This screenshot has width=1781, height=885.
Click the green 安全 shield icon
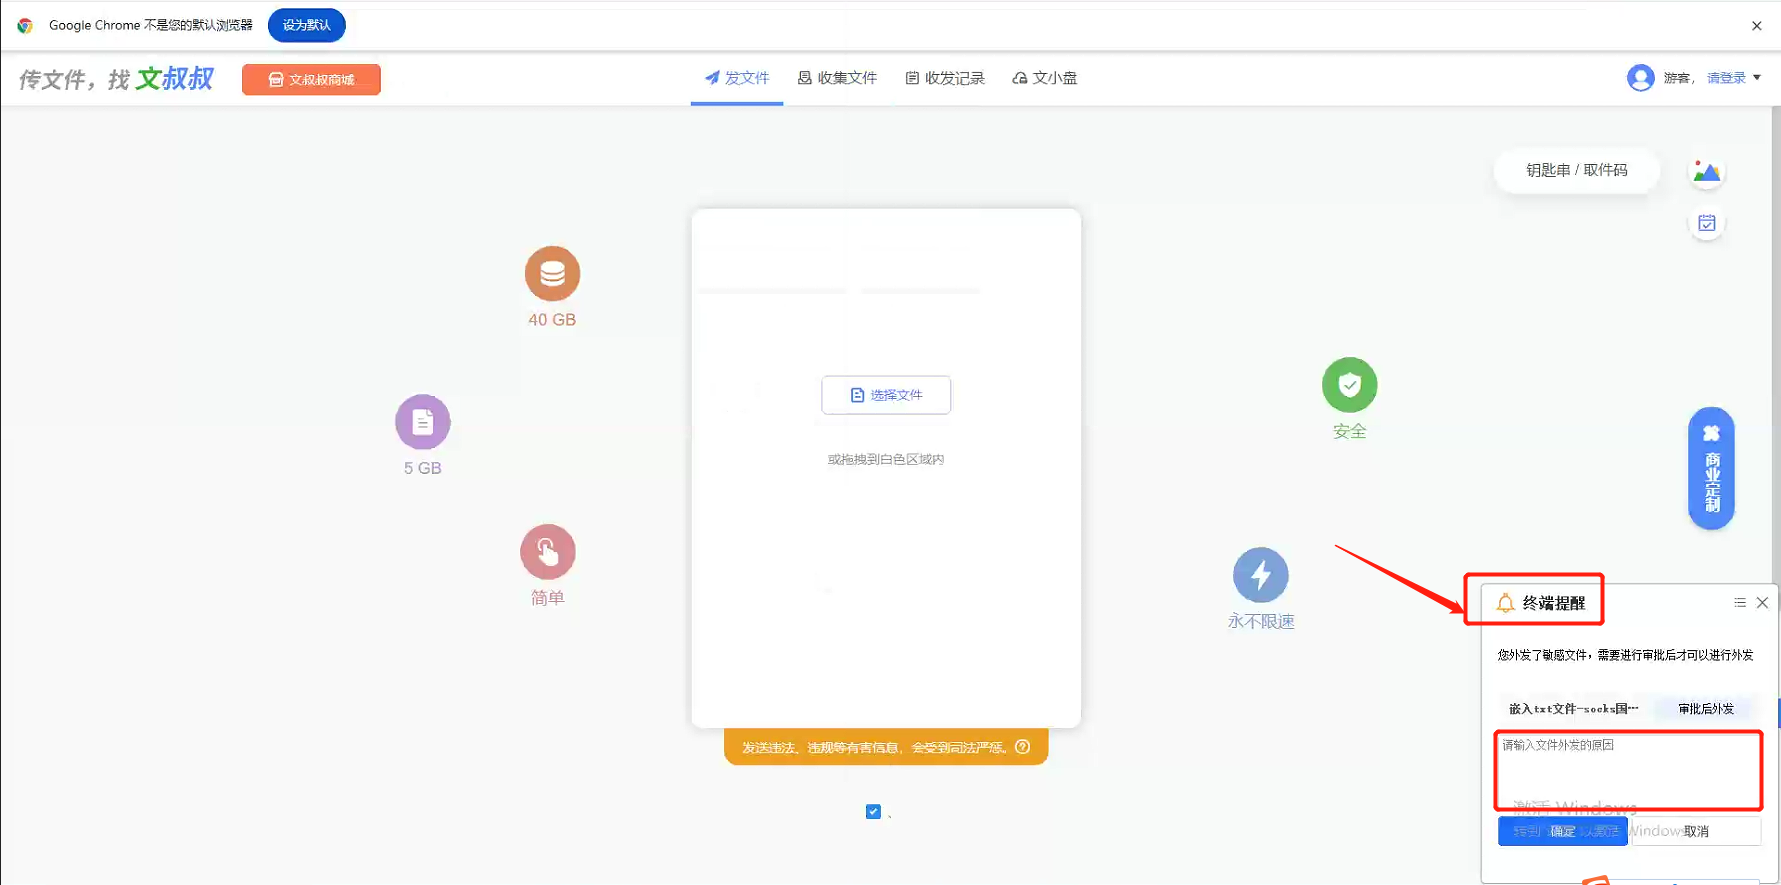tap(1349, 385)
